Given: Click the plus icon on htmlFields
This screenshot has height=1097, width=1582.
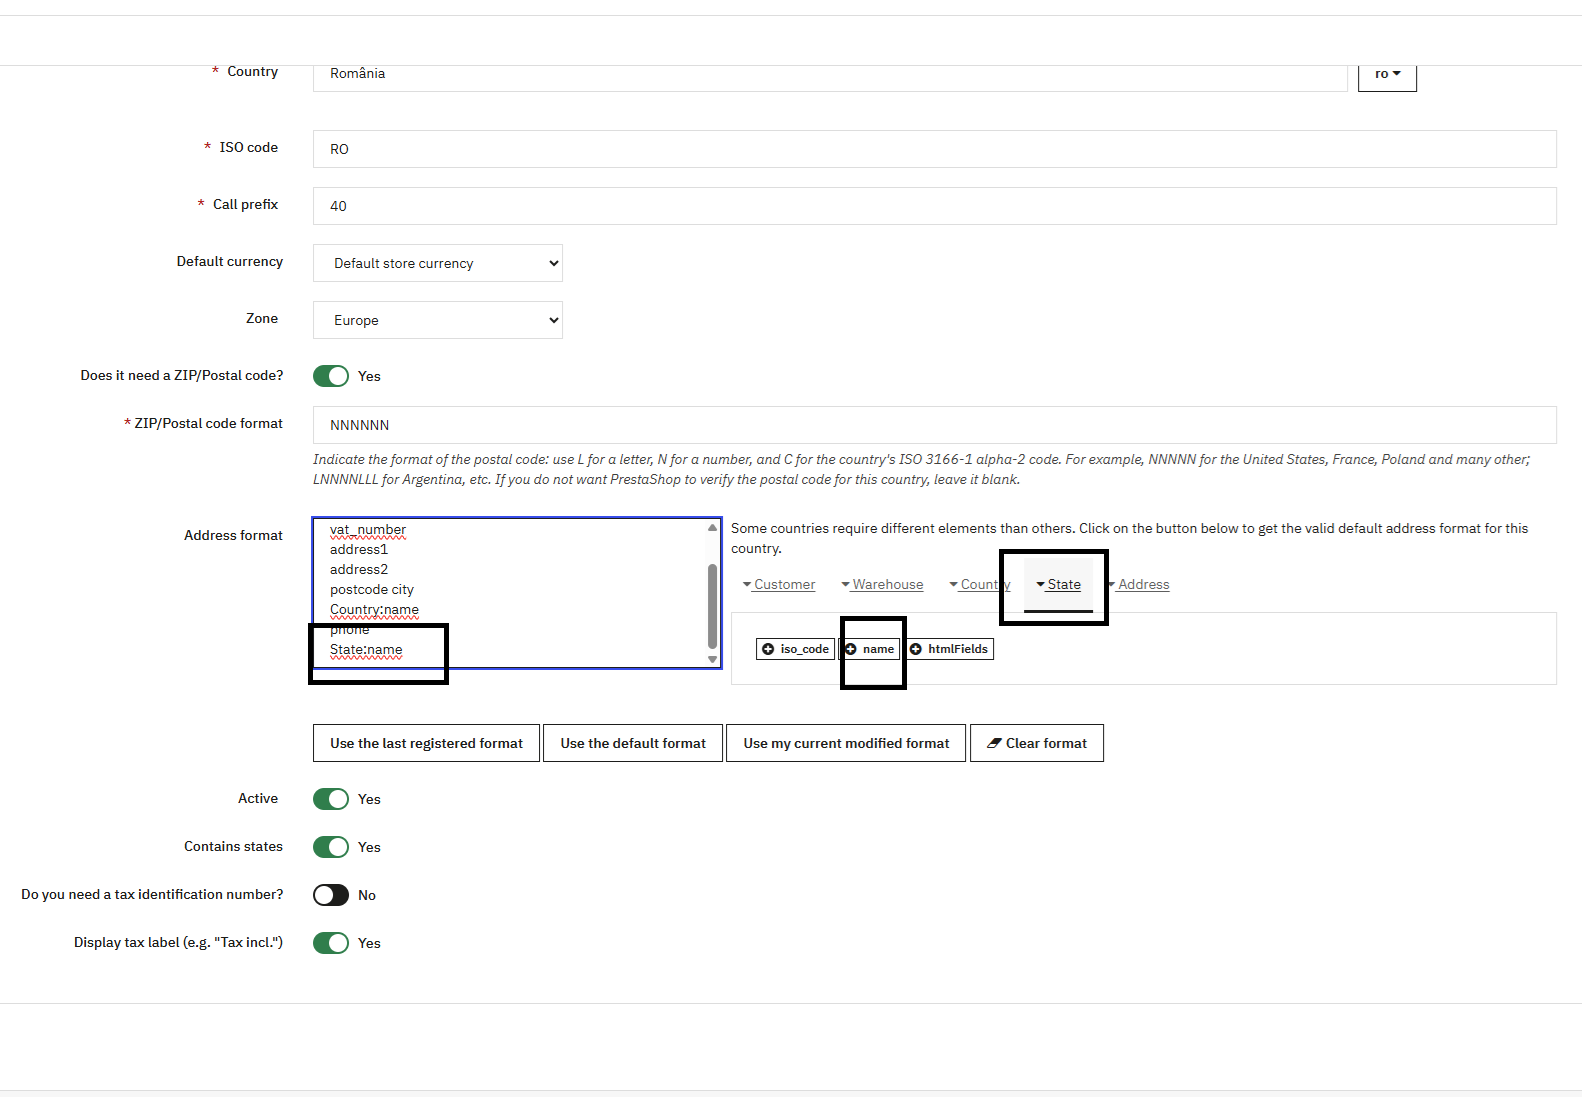Looking at the screenshot, I should (916, 649).
